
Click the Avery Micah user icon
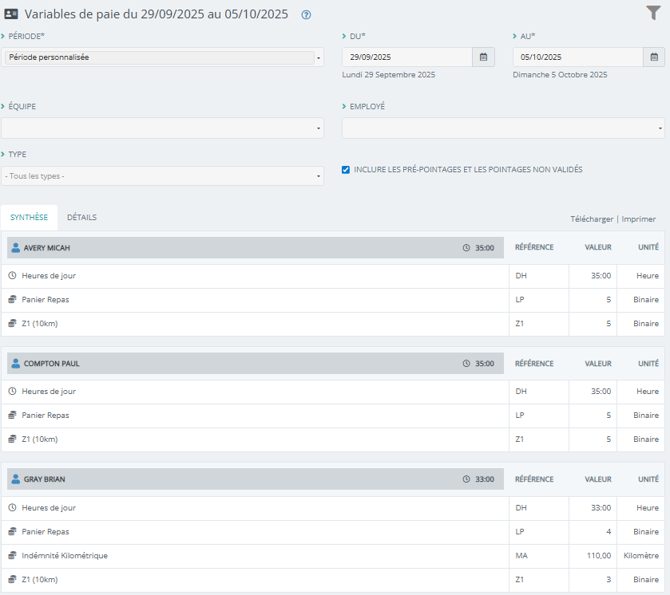click(x=15, y=248)
